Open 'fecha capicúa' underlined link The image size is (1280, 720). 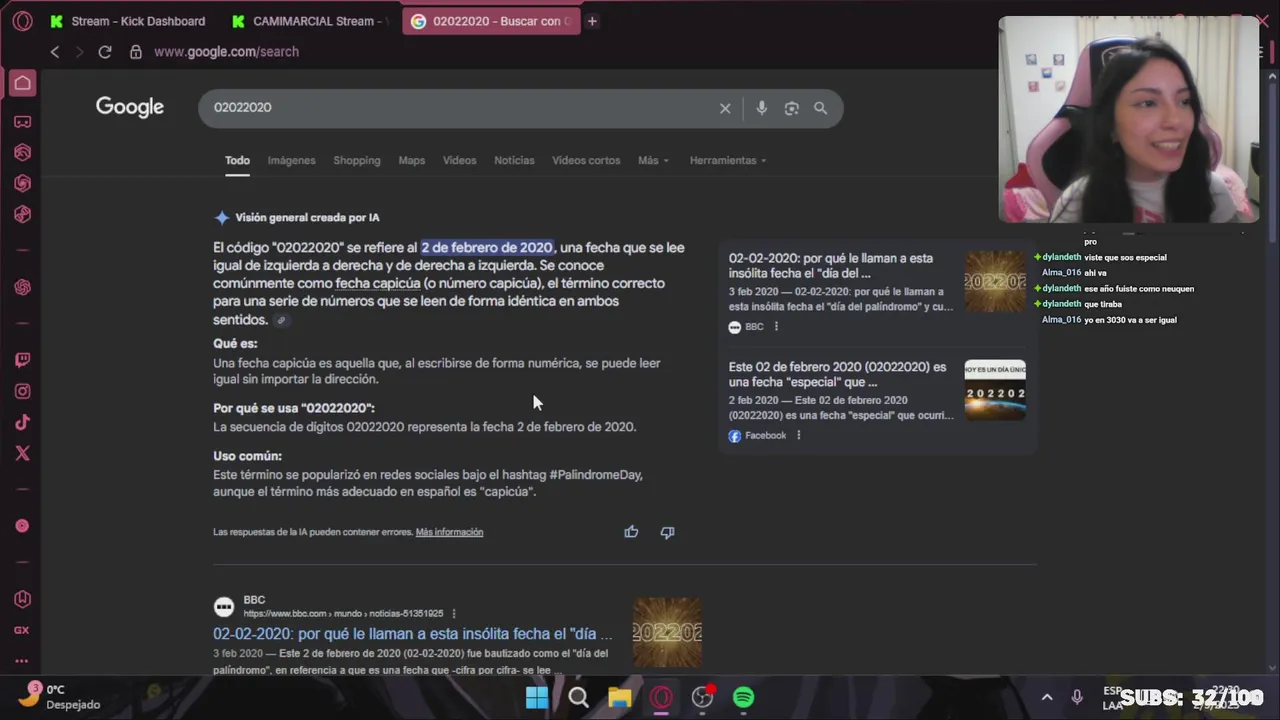pyautogui.click(x=378, y=284)
